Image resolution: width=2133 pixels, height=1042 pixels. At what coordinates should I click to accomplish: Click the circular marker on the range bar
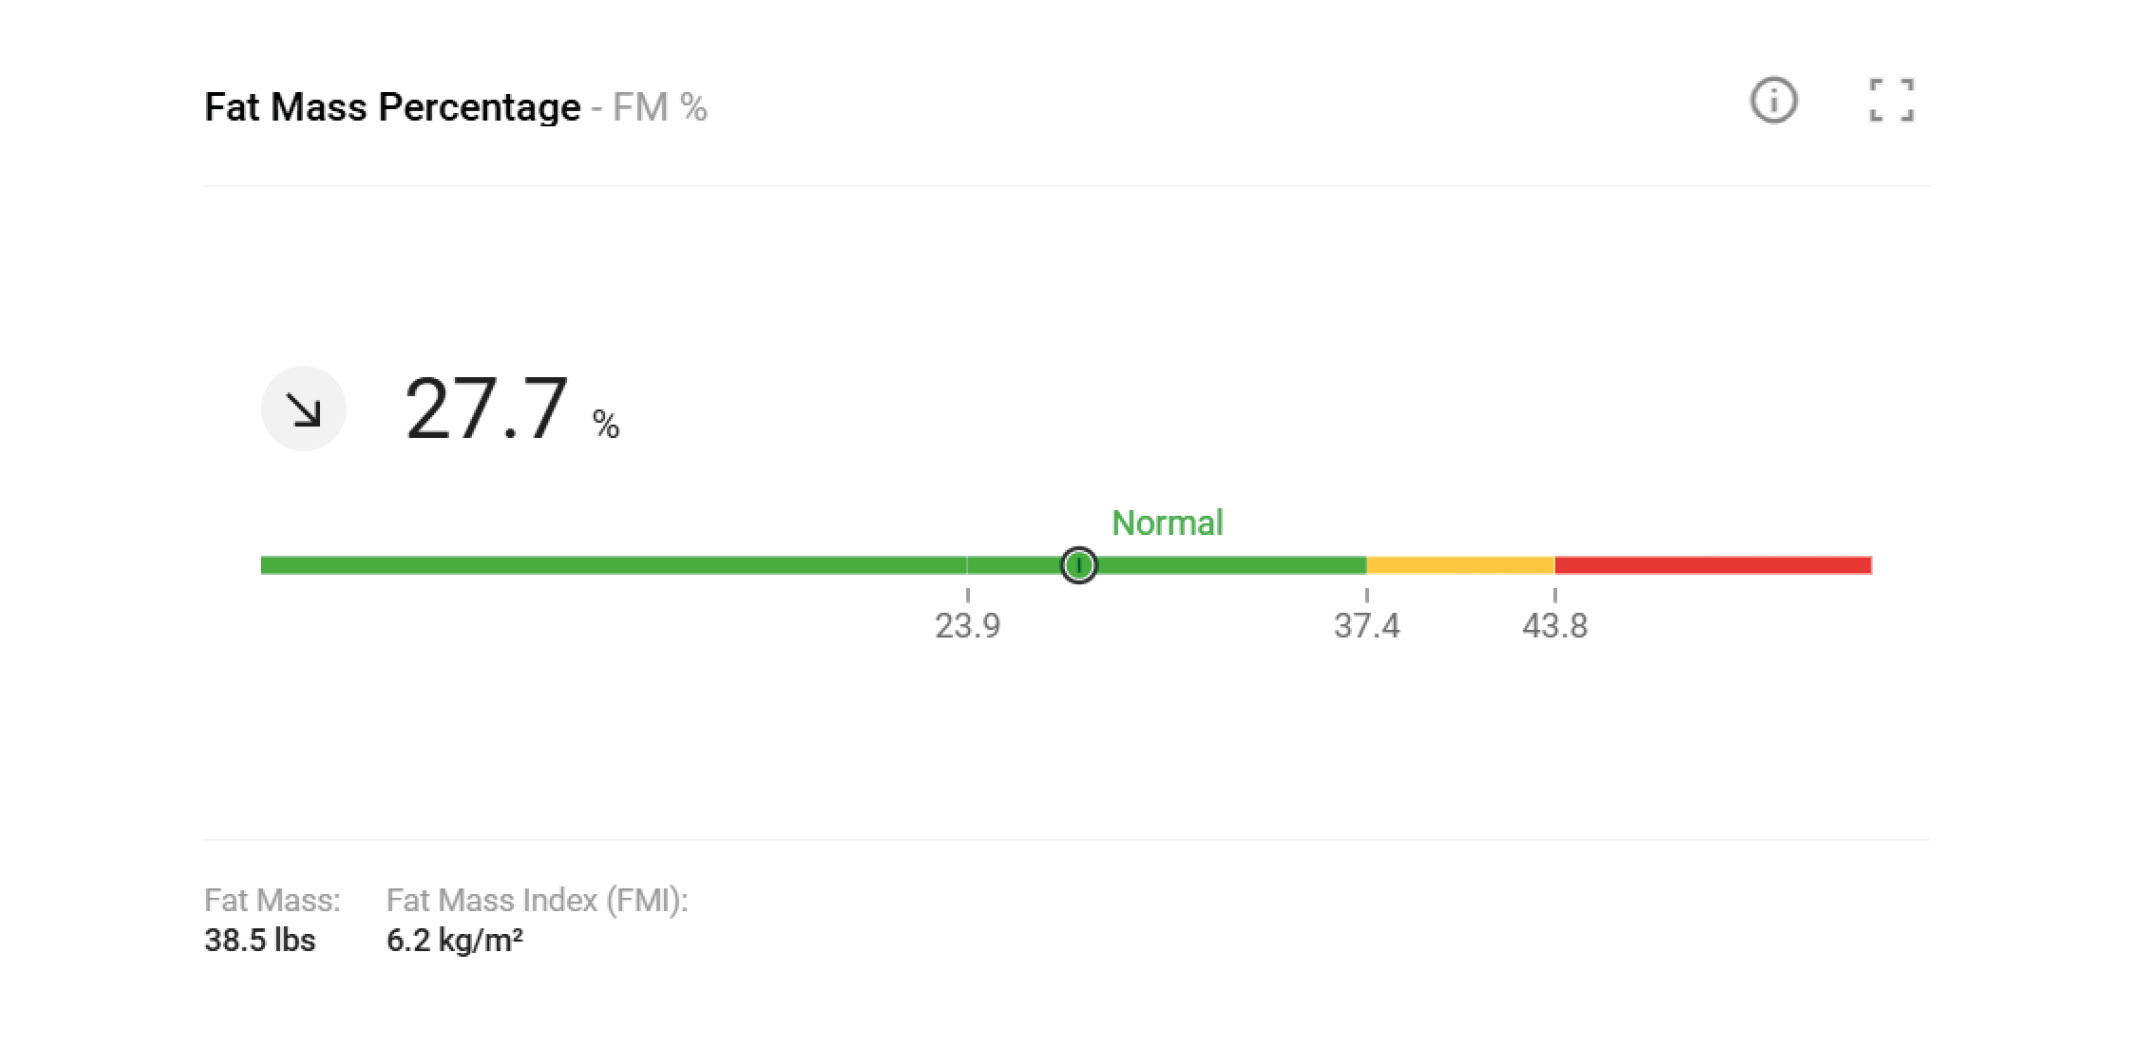[x=1078, y=565]
